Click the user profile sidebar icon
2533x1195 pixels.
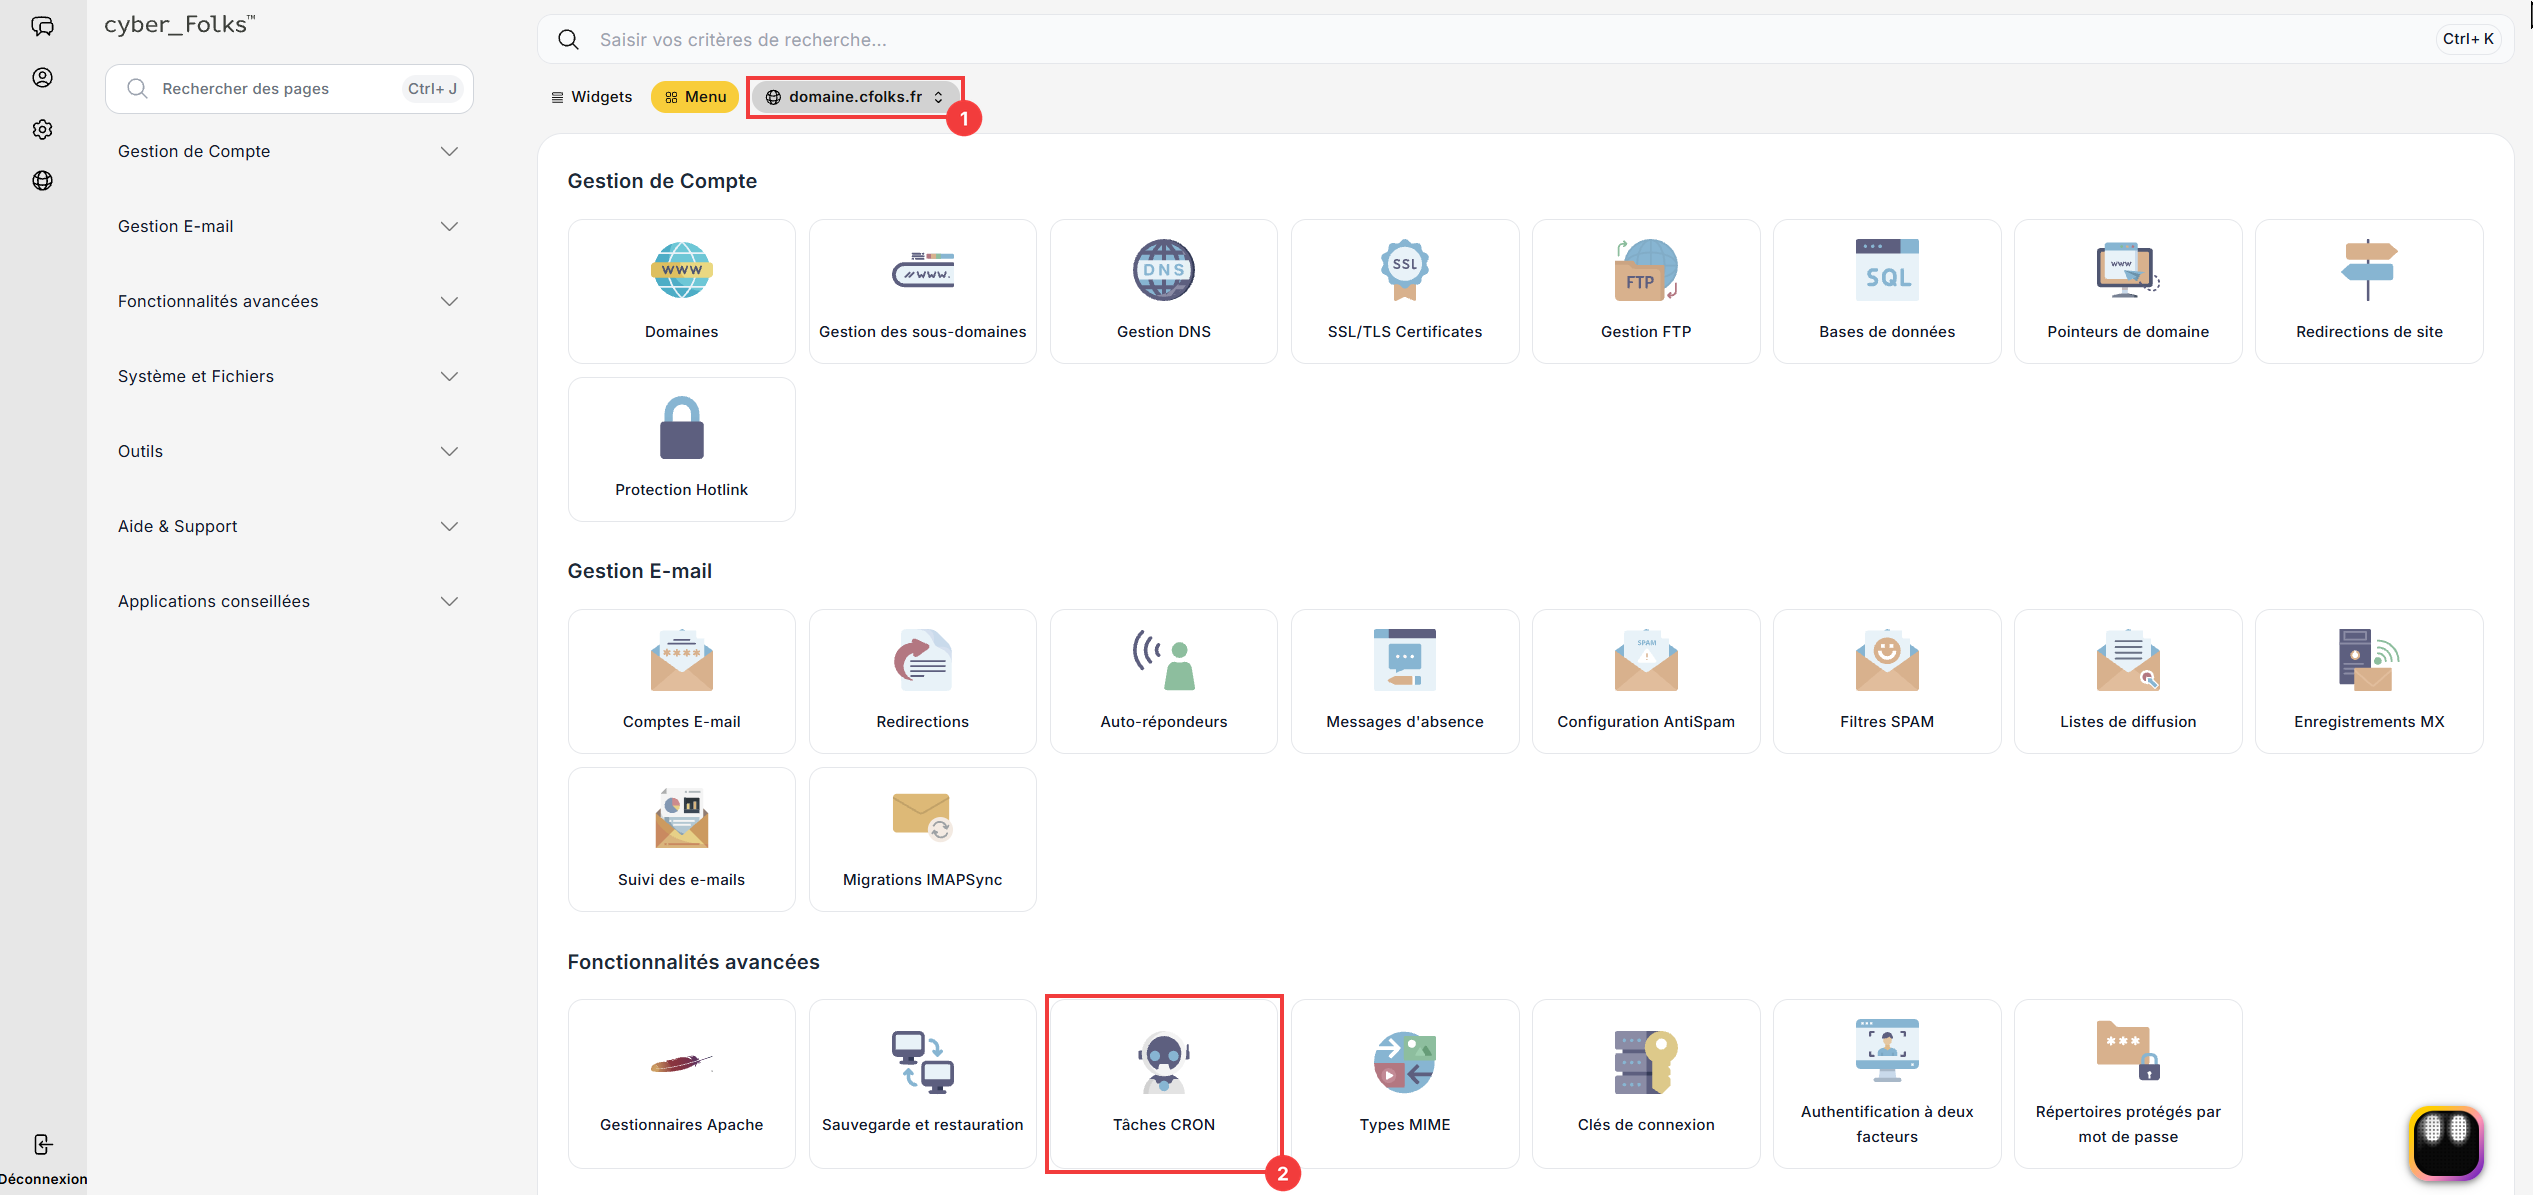click(x=42, y=77)
